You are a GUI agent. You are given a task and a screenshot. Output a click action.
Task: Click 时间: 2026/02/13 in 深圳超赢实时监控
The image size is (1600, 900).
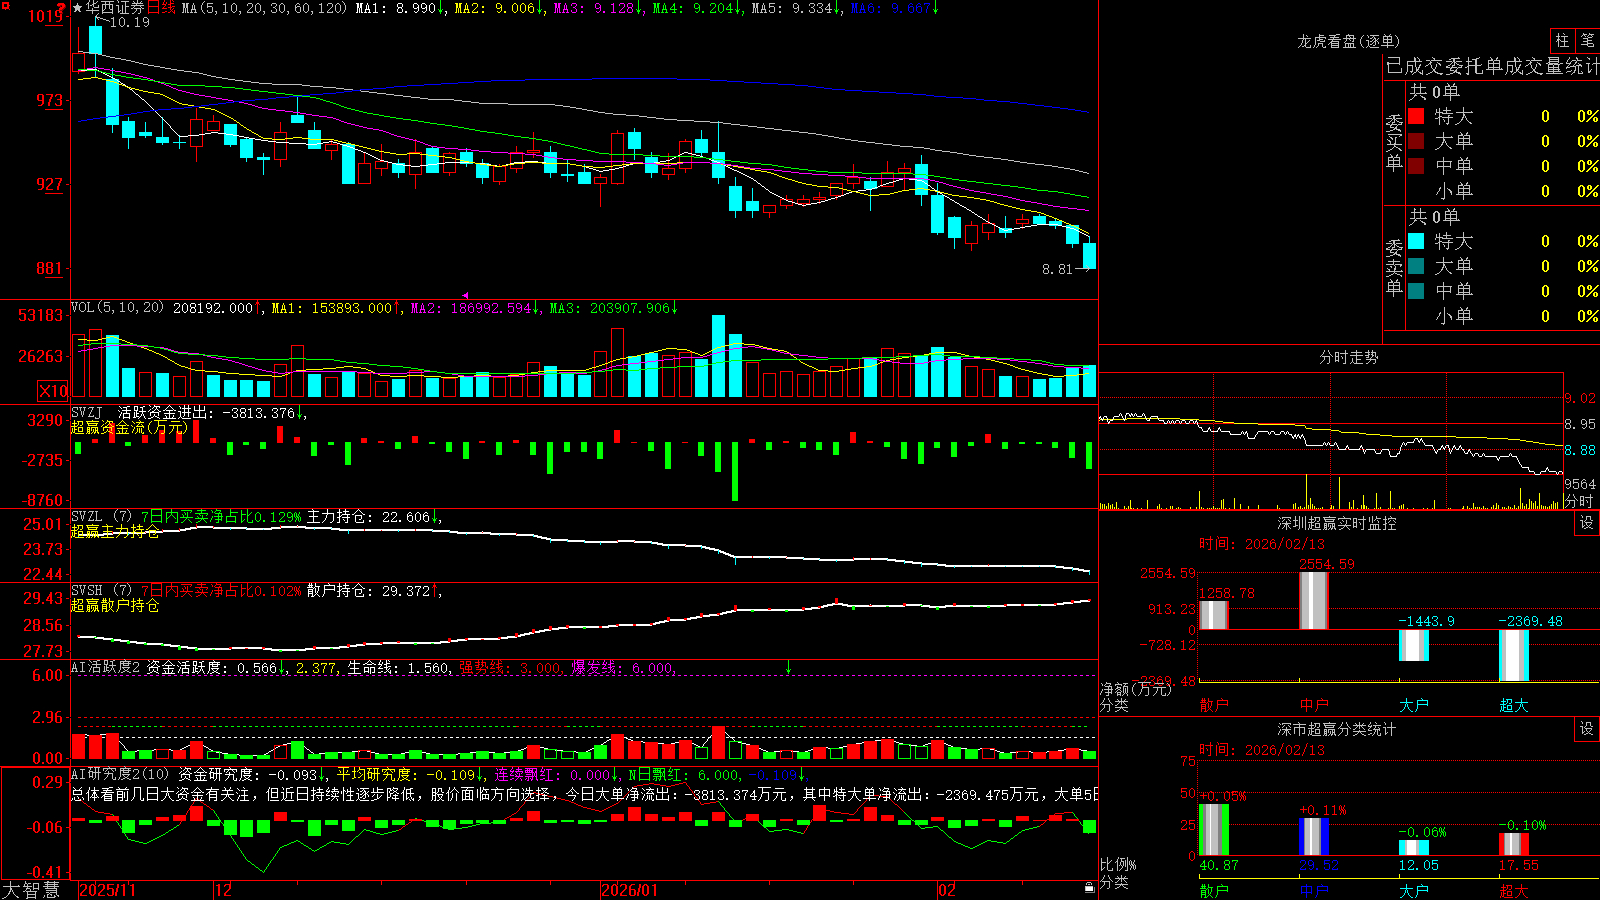coord(1262,544)
